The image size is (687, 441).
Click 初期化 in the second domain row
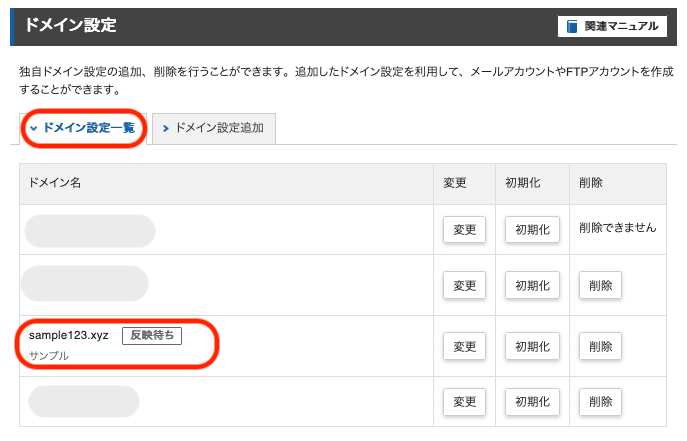(x=532, y=286)
